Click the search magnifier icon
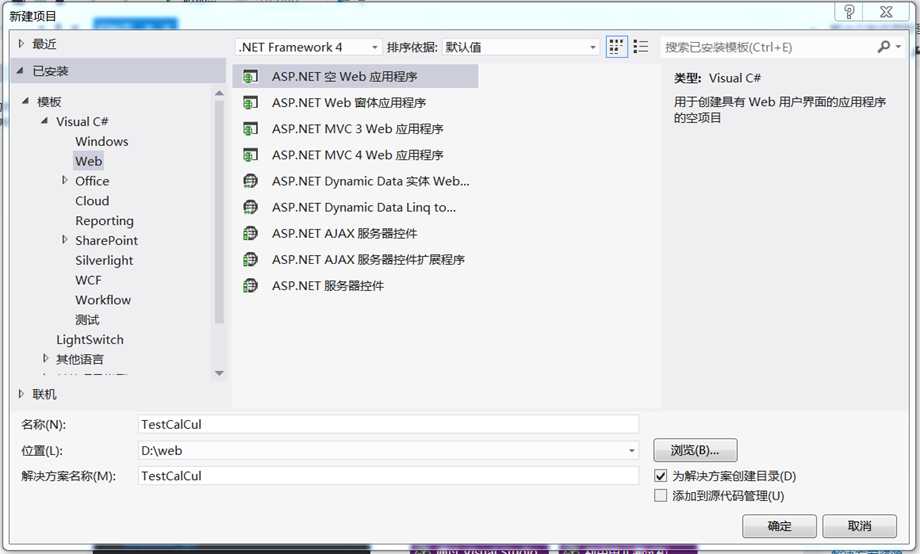Viewport: 920px width, 554px height. click(884, 47)
